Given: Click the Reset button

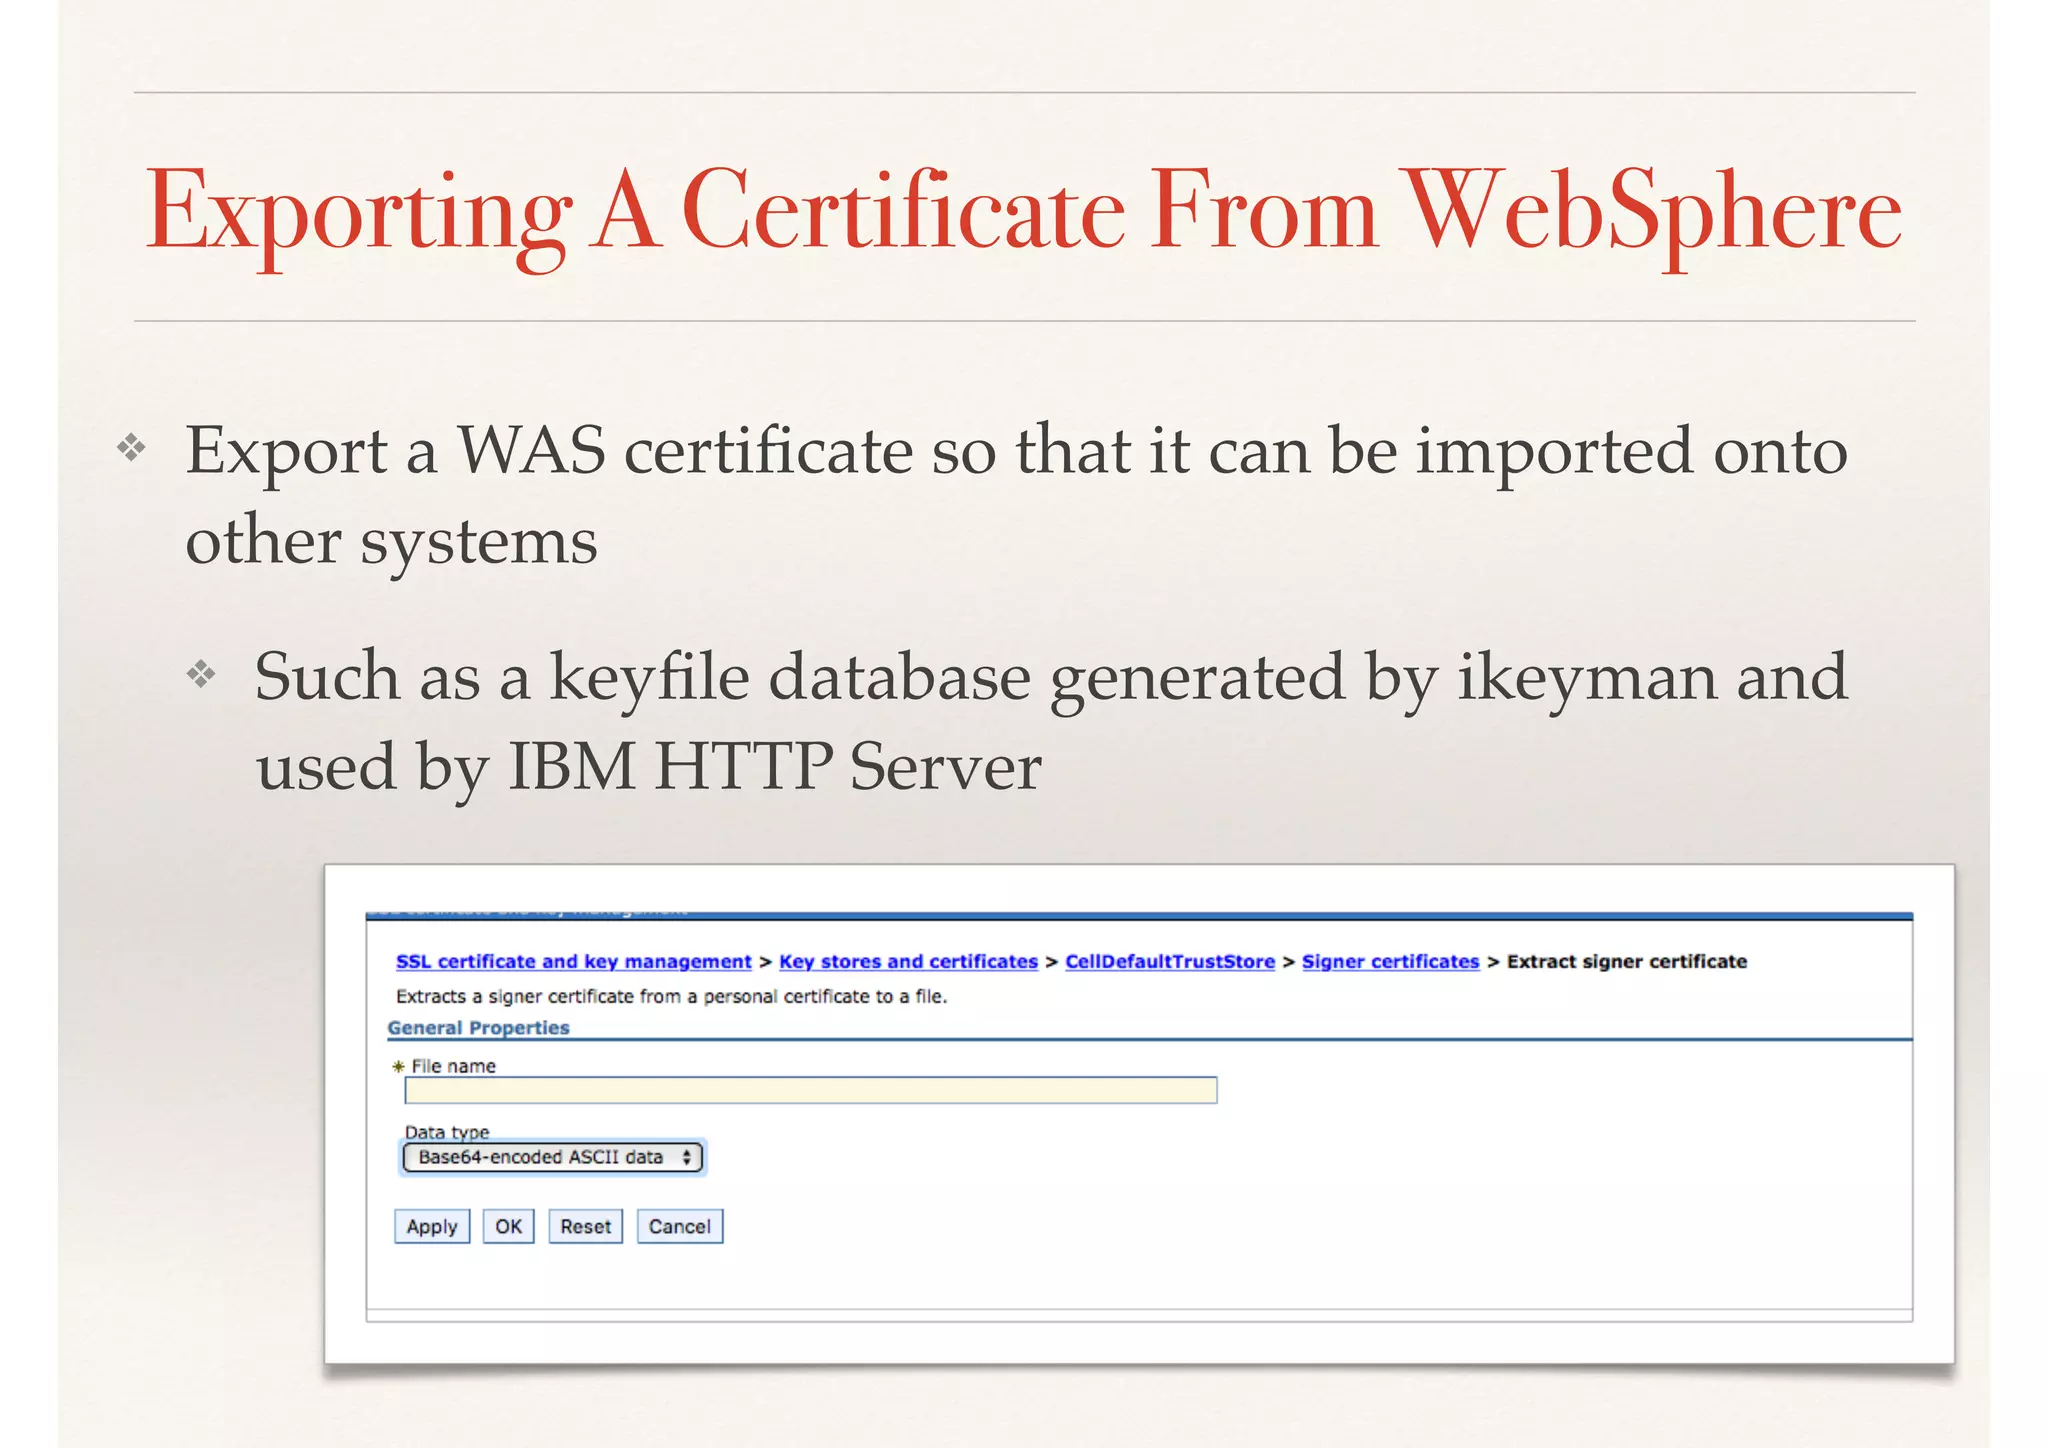Looking at the screenshot, I should pos(585,1226).
